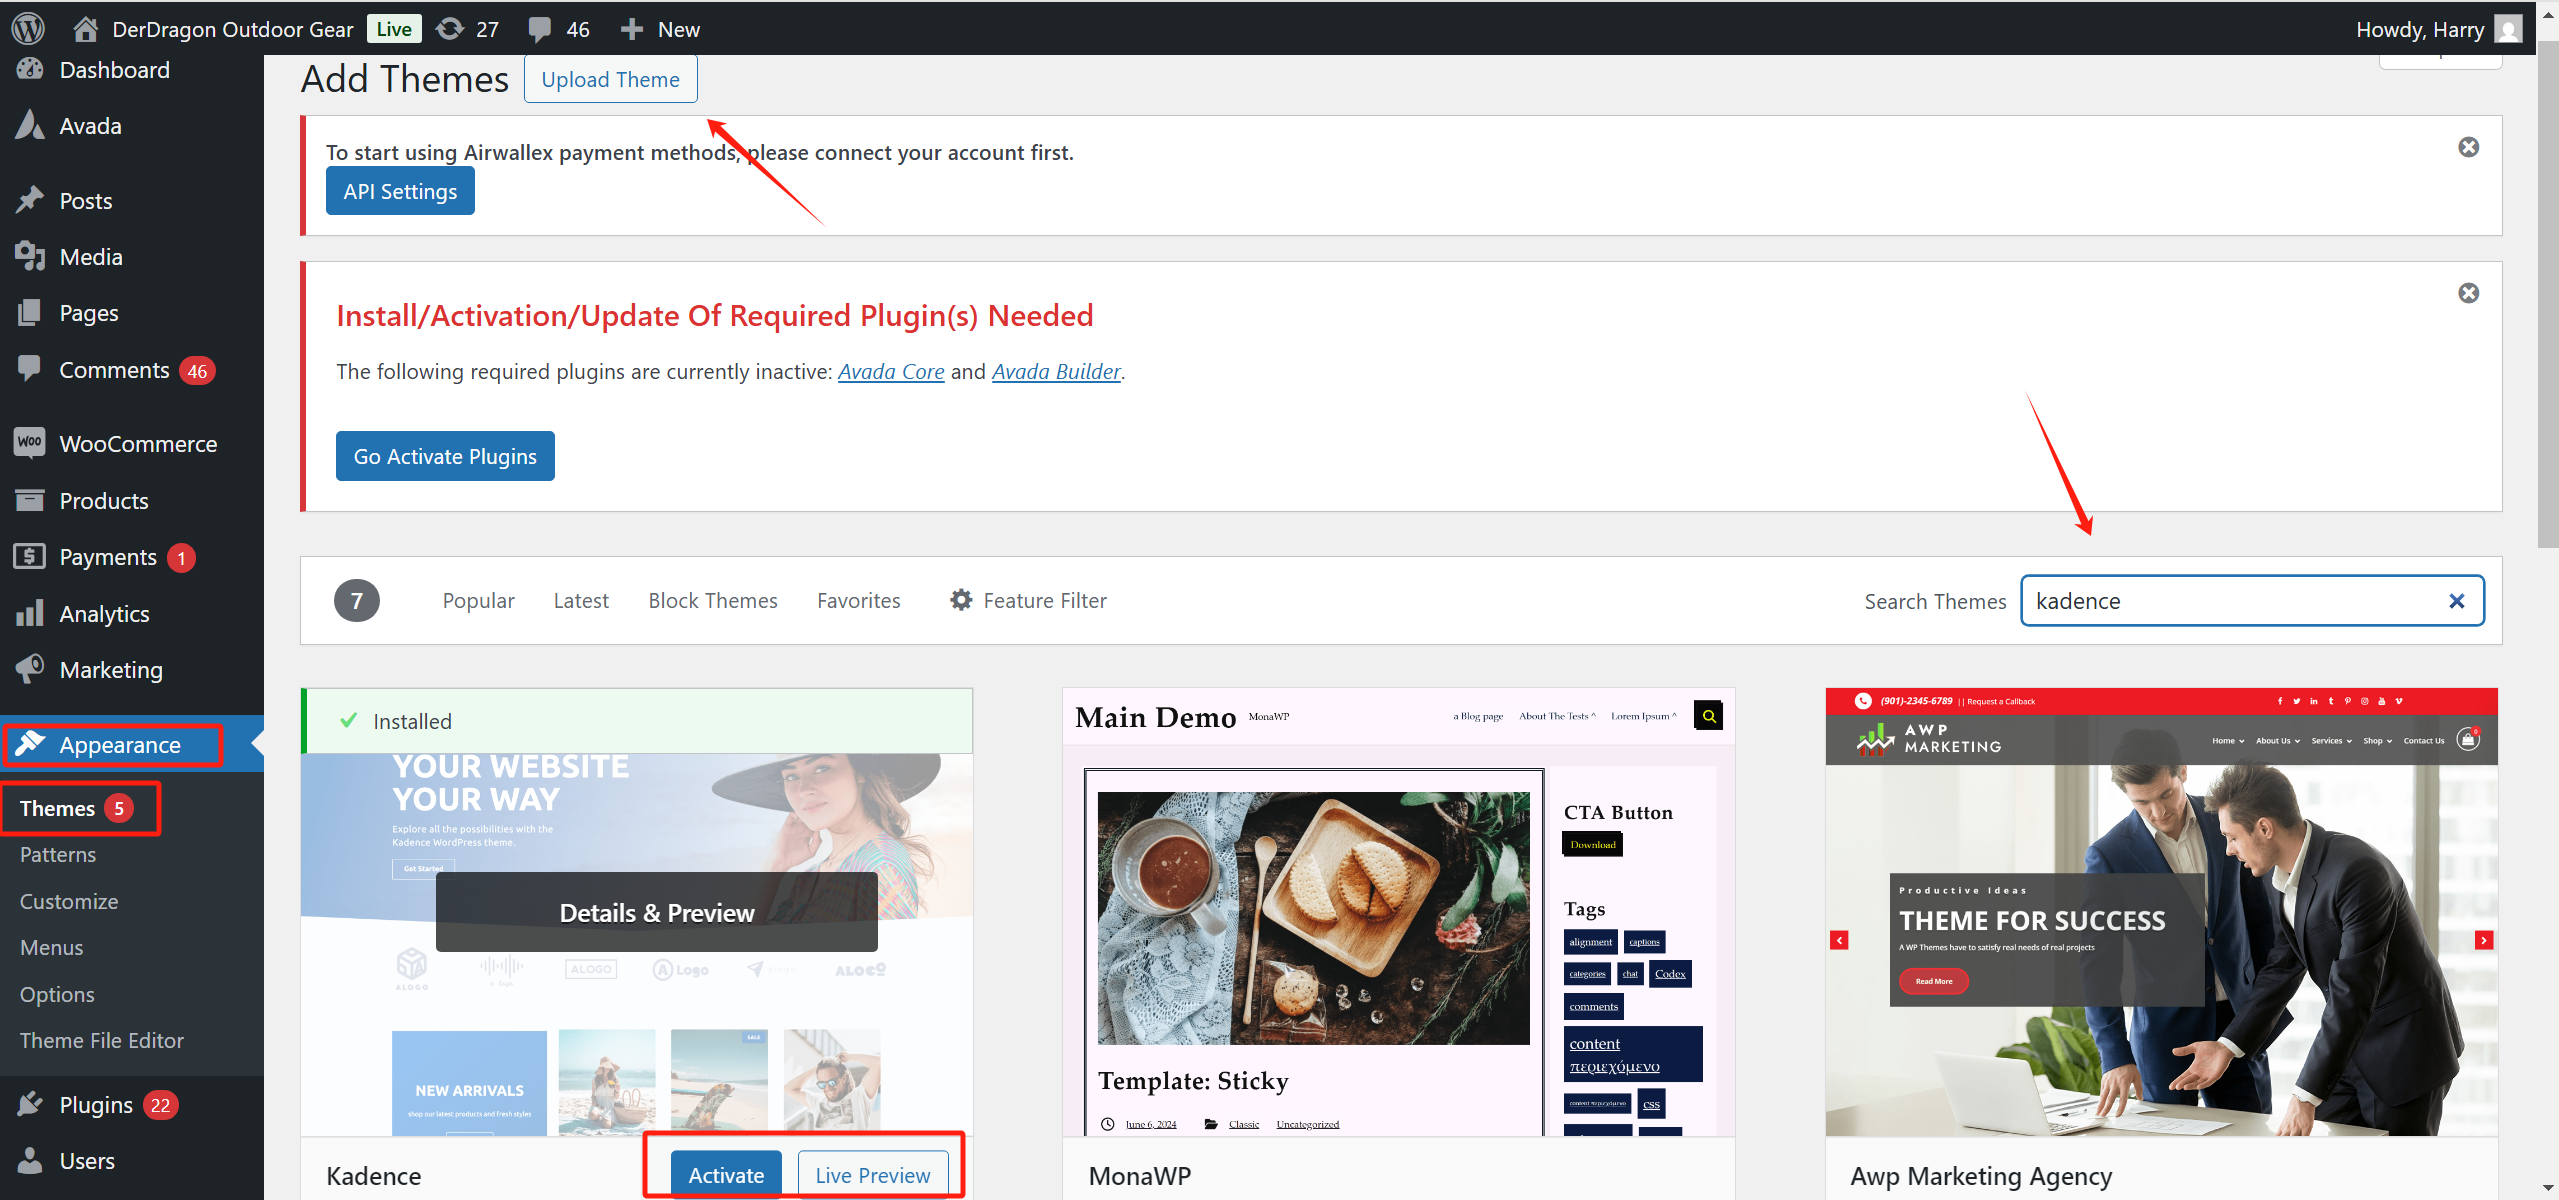Viewport: 2559px width, 1200px height.
Task: Switch to the Popular themes tab
Action: [478, 599]
